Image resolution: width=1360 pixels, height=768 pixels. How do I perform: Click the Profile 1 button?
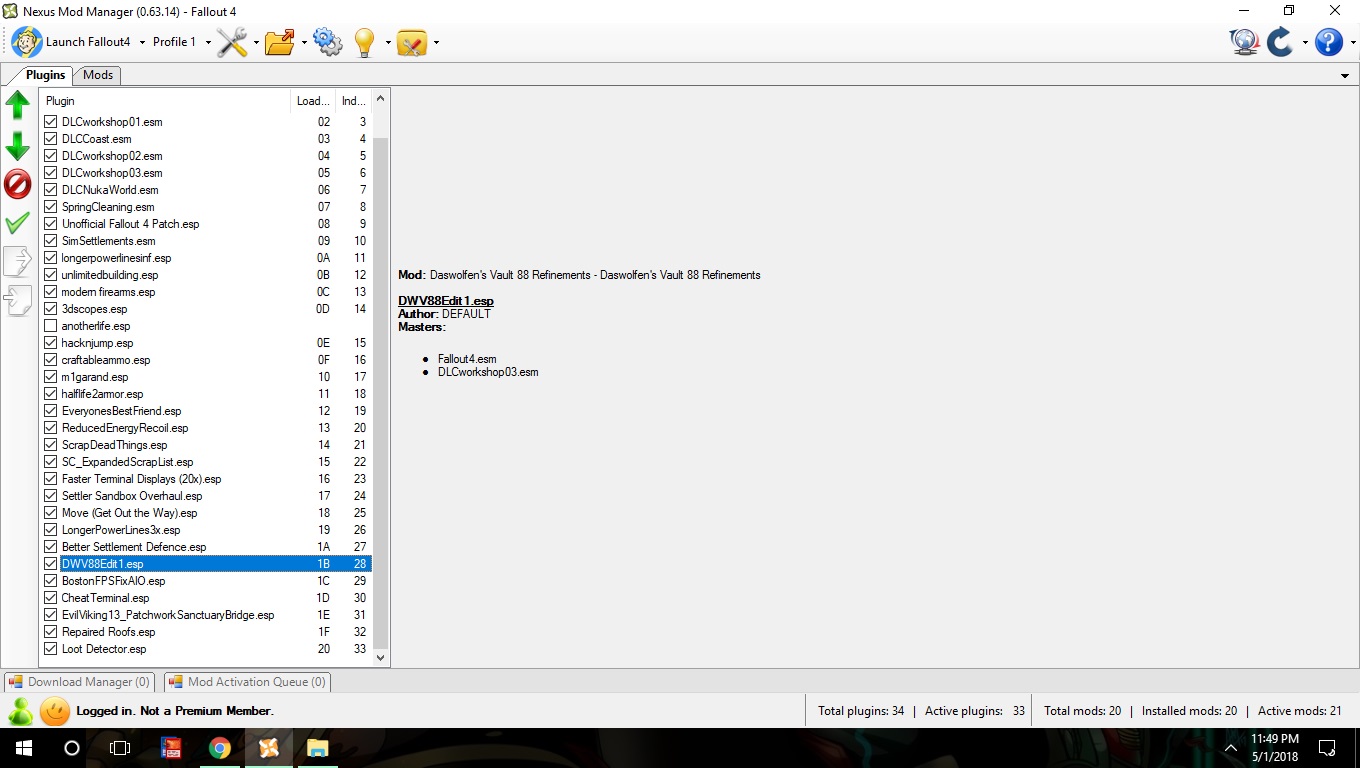(x=174, y=42)
